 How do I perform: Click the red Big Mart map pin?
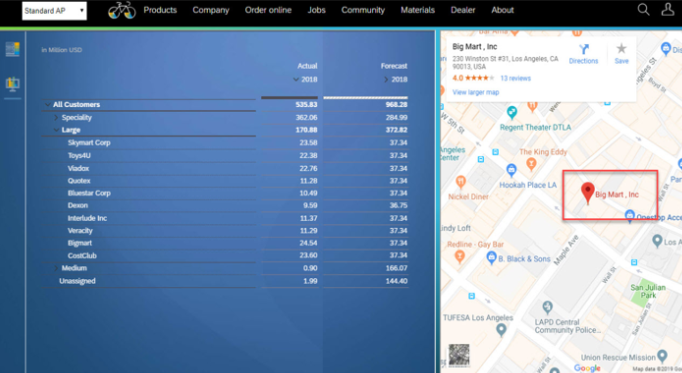[x=588, y=193]
